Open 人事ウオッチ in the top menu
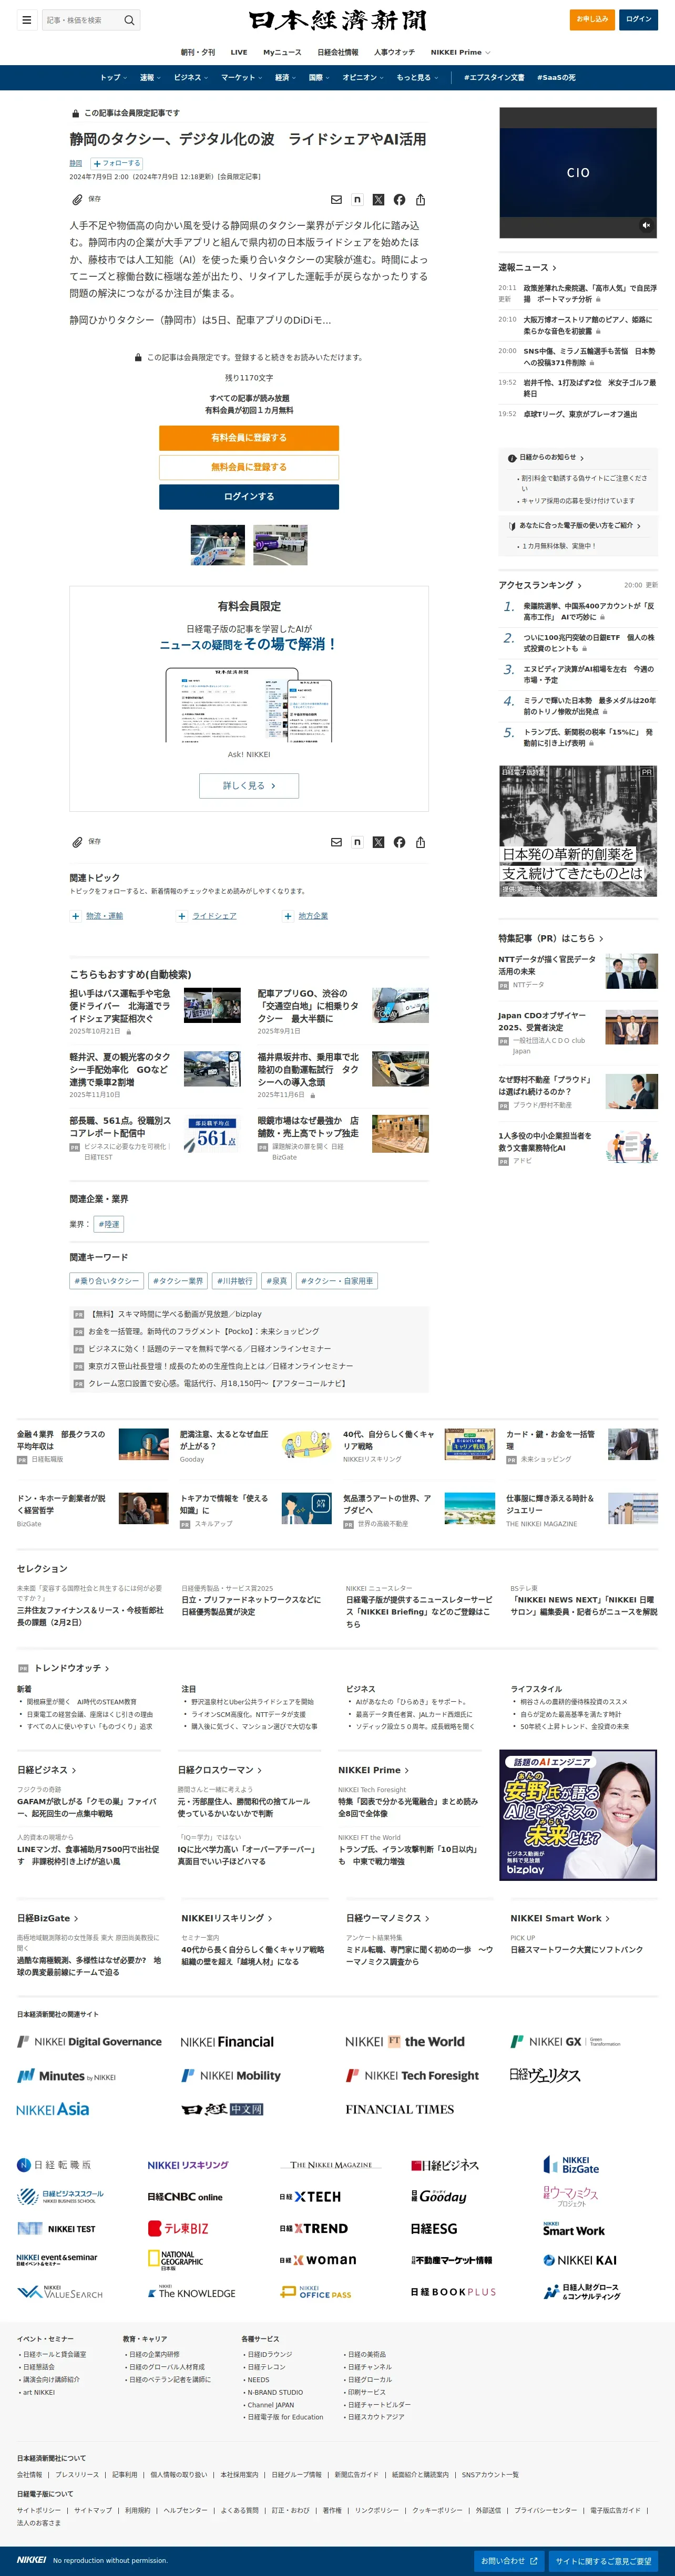The image size is (675, 2576). coord(394,52)
